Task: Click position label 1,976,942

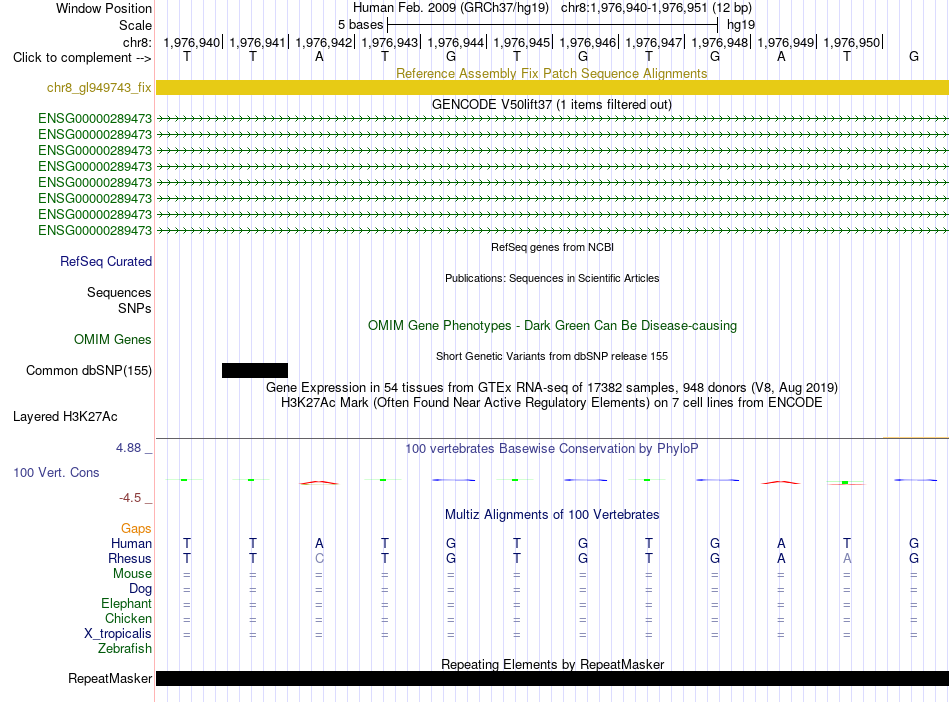Action: [x=324, y=42]
